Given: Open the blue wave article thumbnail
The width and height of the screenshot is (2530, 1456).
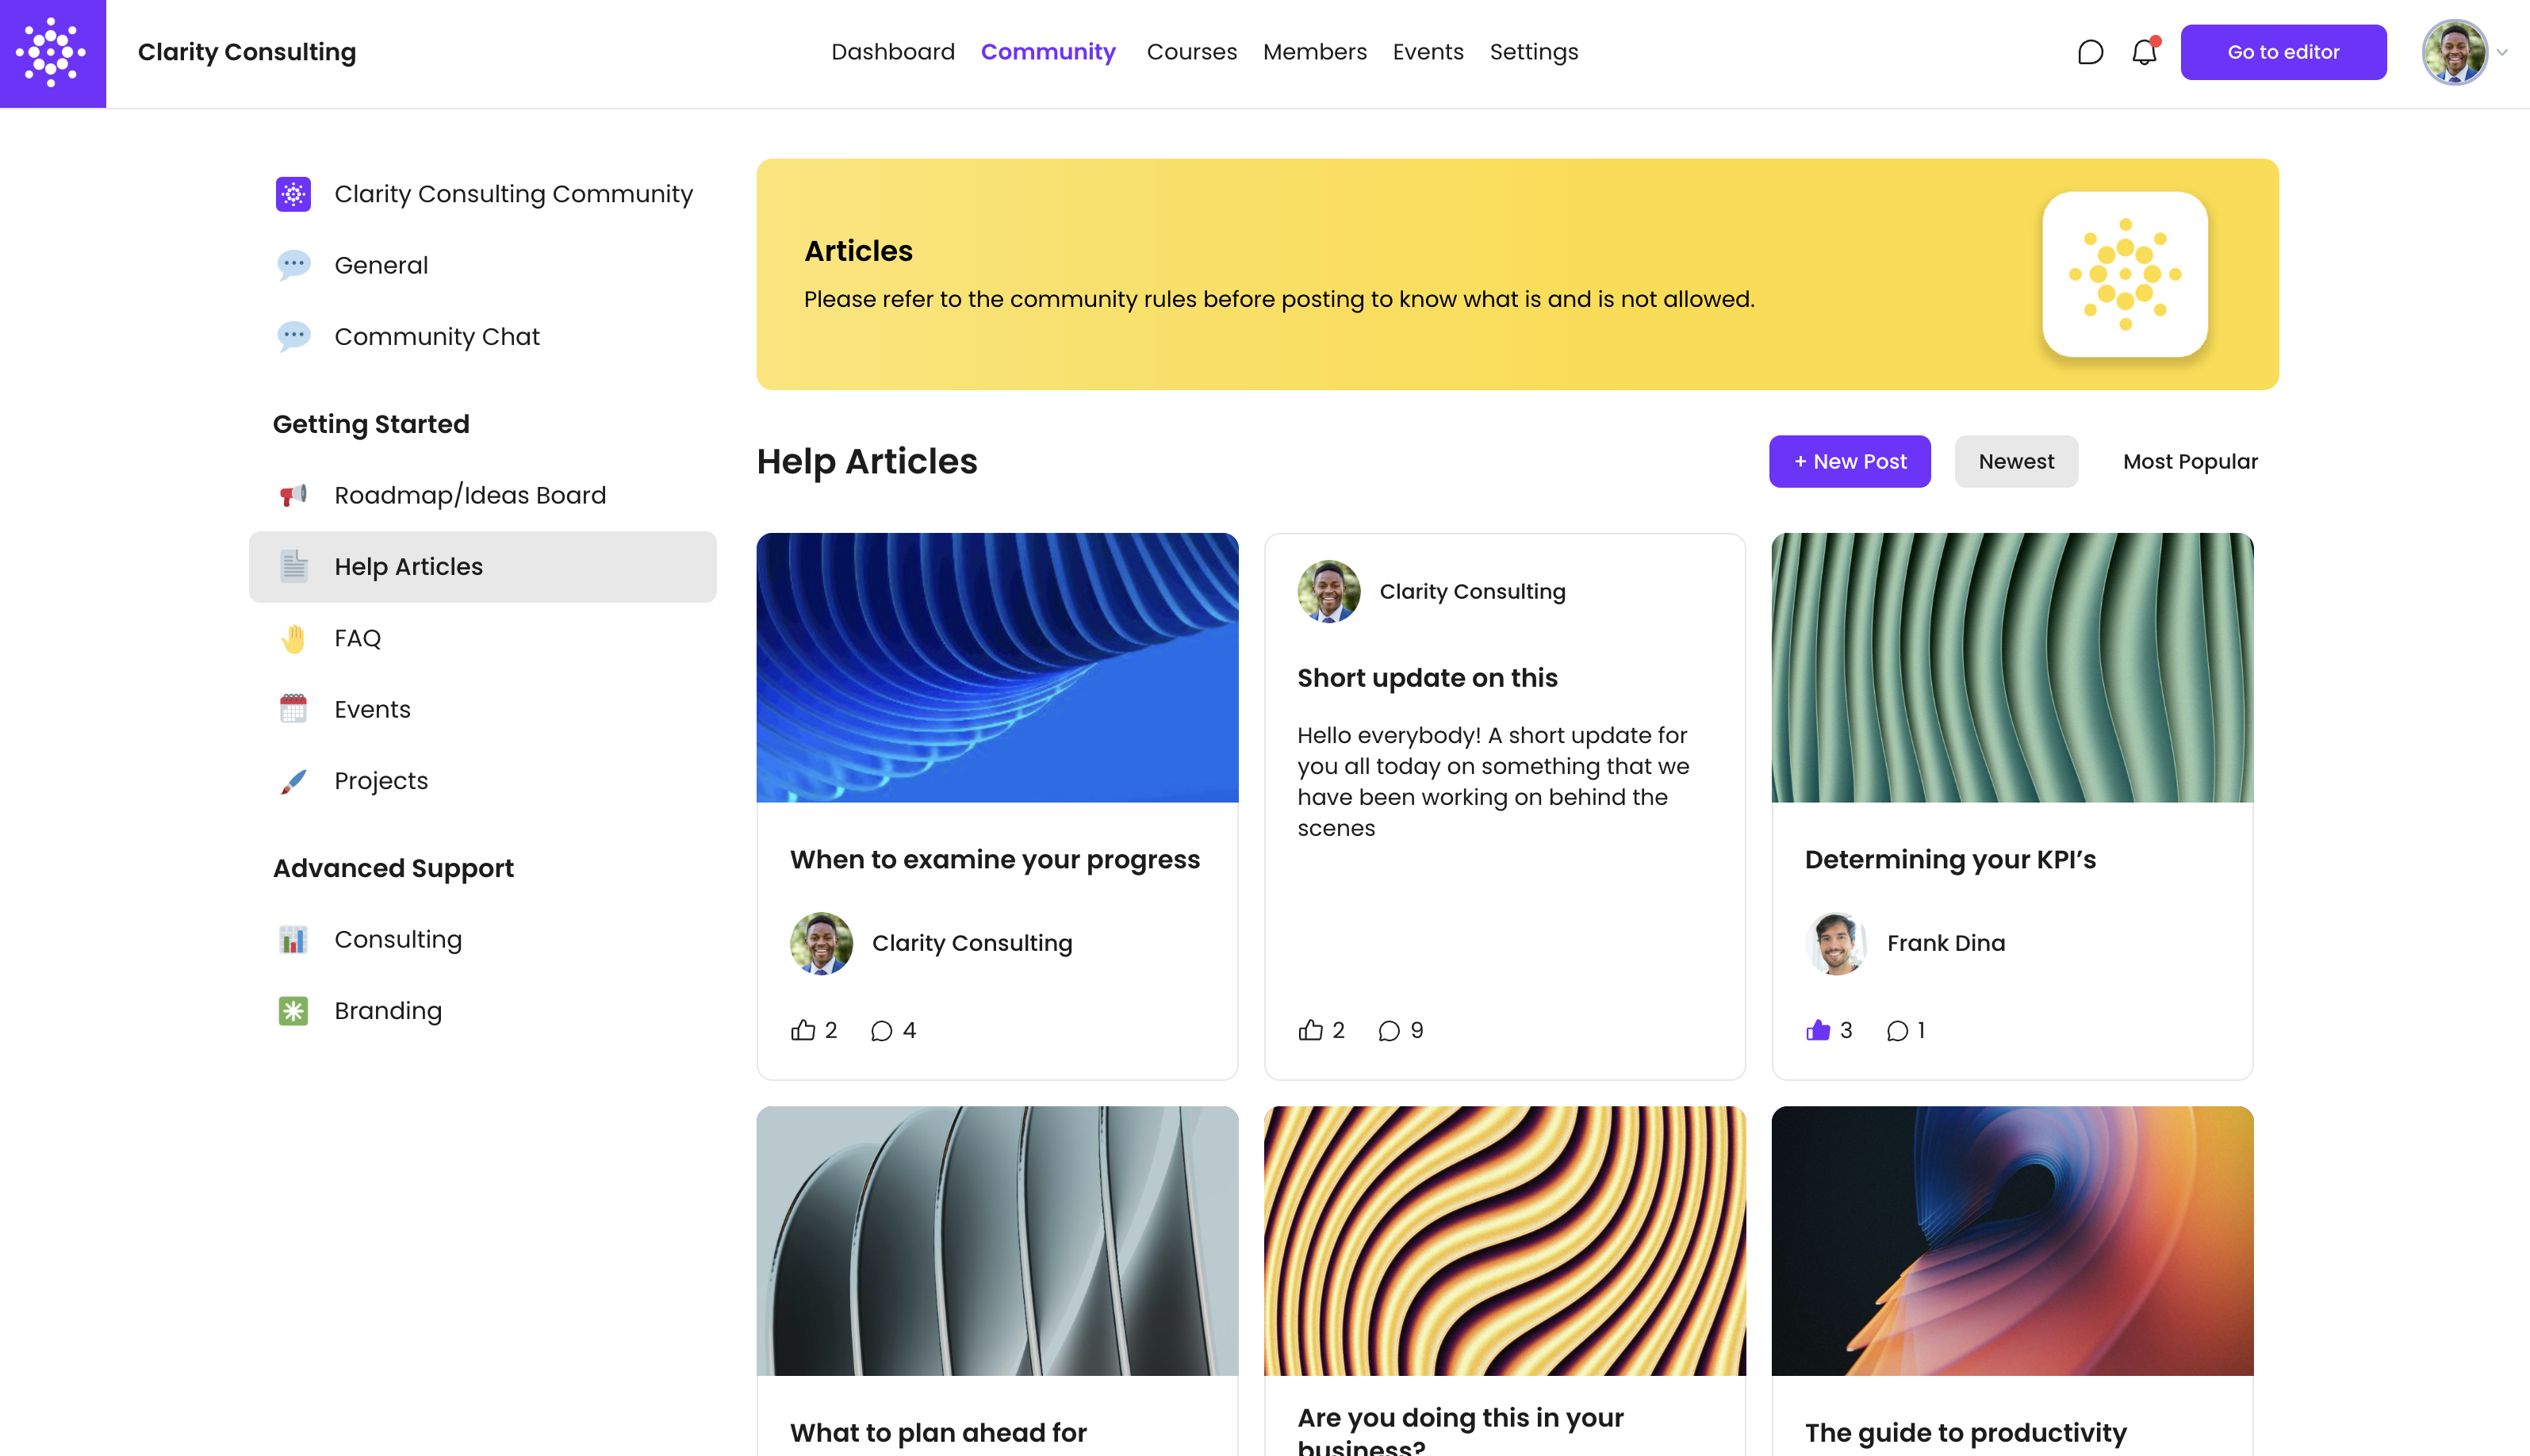Looking at the screenshot, I should tap(996, 667).
